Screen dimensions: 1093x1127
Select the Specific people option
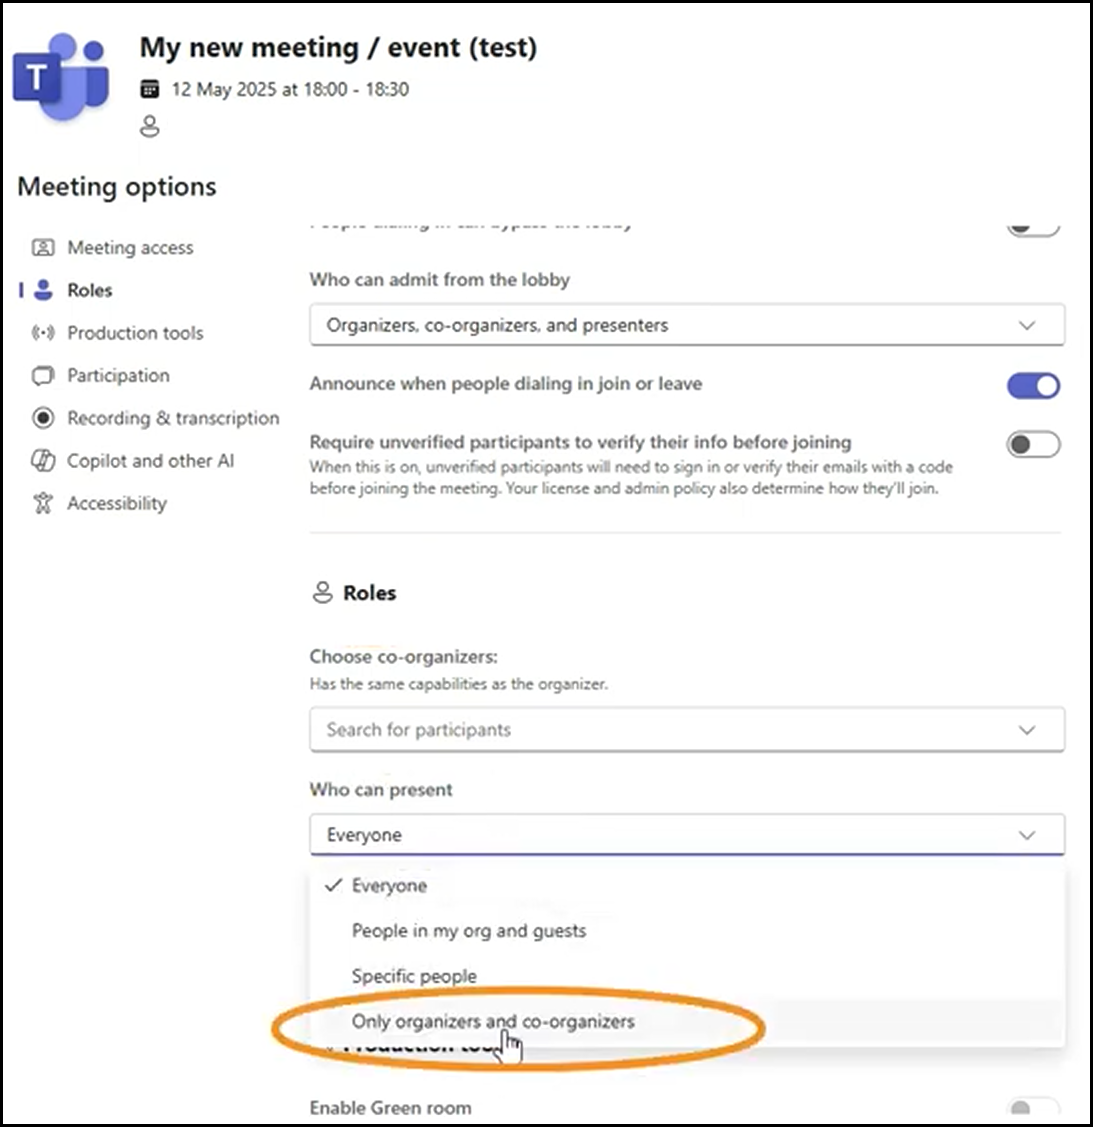point(414,976)
